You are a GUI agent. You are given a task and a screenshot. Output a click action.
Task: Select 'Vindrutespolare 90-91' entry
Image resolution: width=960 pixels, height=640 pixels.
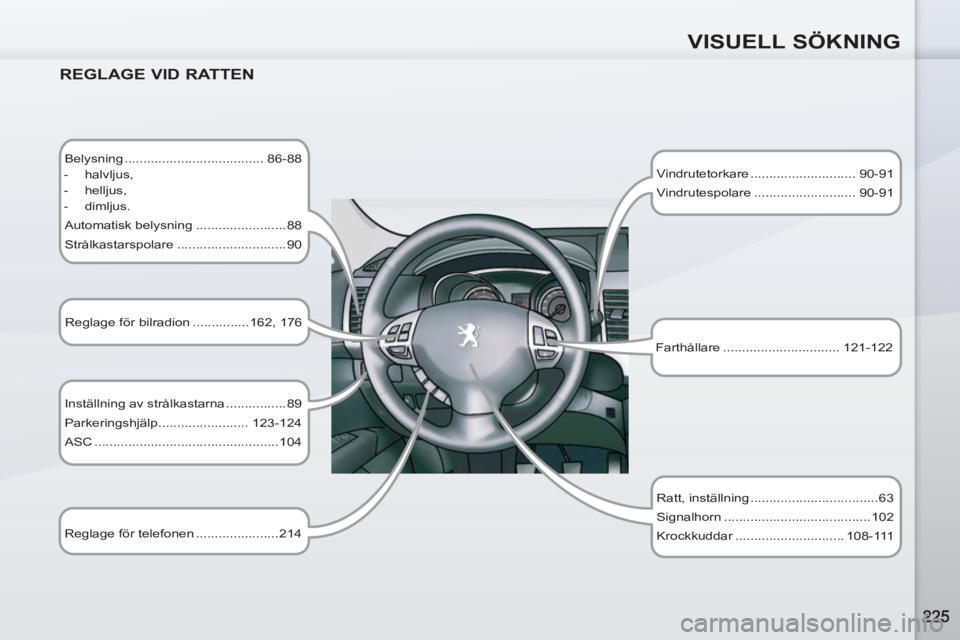[x=774, y=193]
